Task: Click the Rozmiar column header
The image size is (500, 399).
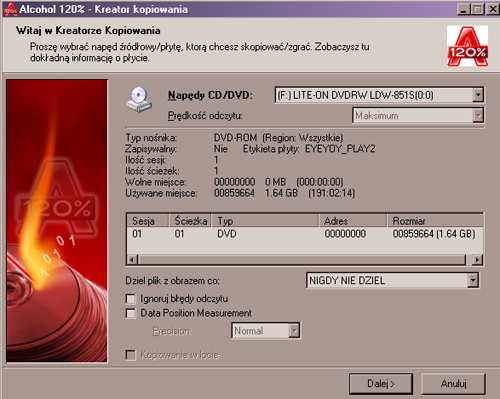Action: point(435,221)
